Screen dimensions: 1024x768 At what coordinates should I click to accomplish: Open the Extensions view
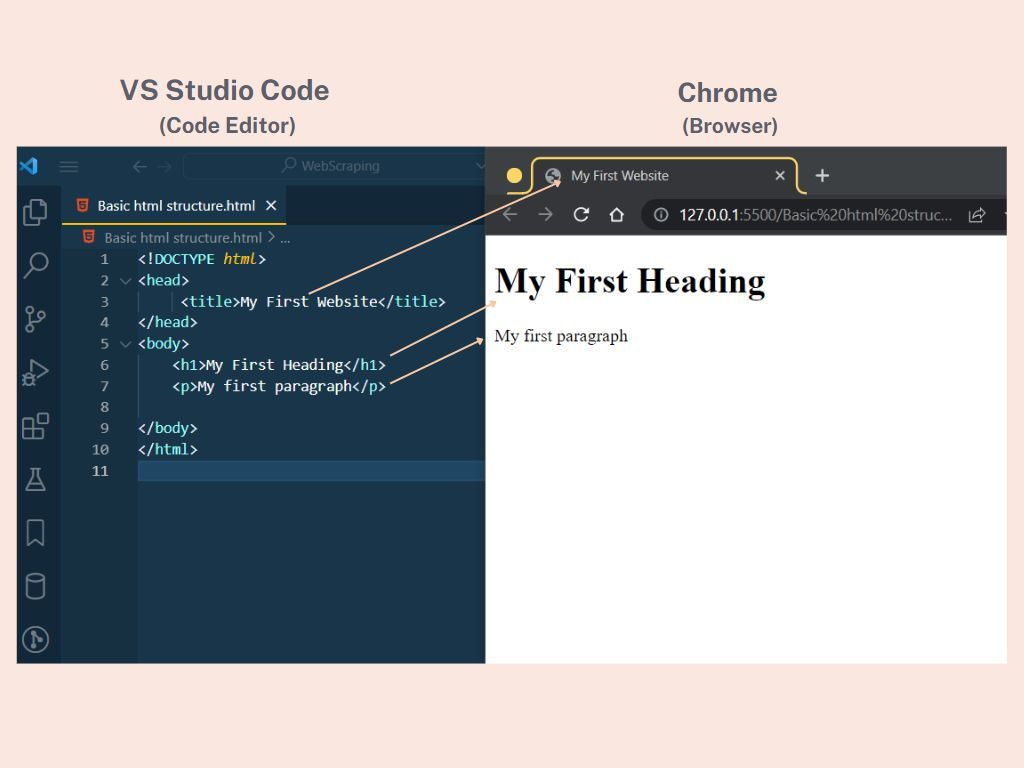tap(36, 426)
